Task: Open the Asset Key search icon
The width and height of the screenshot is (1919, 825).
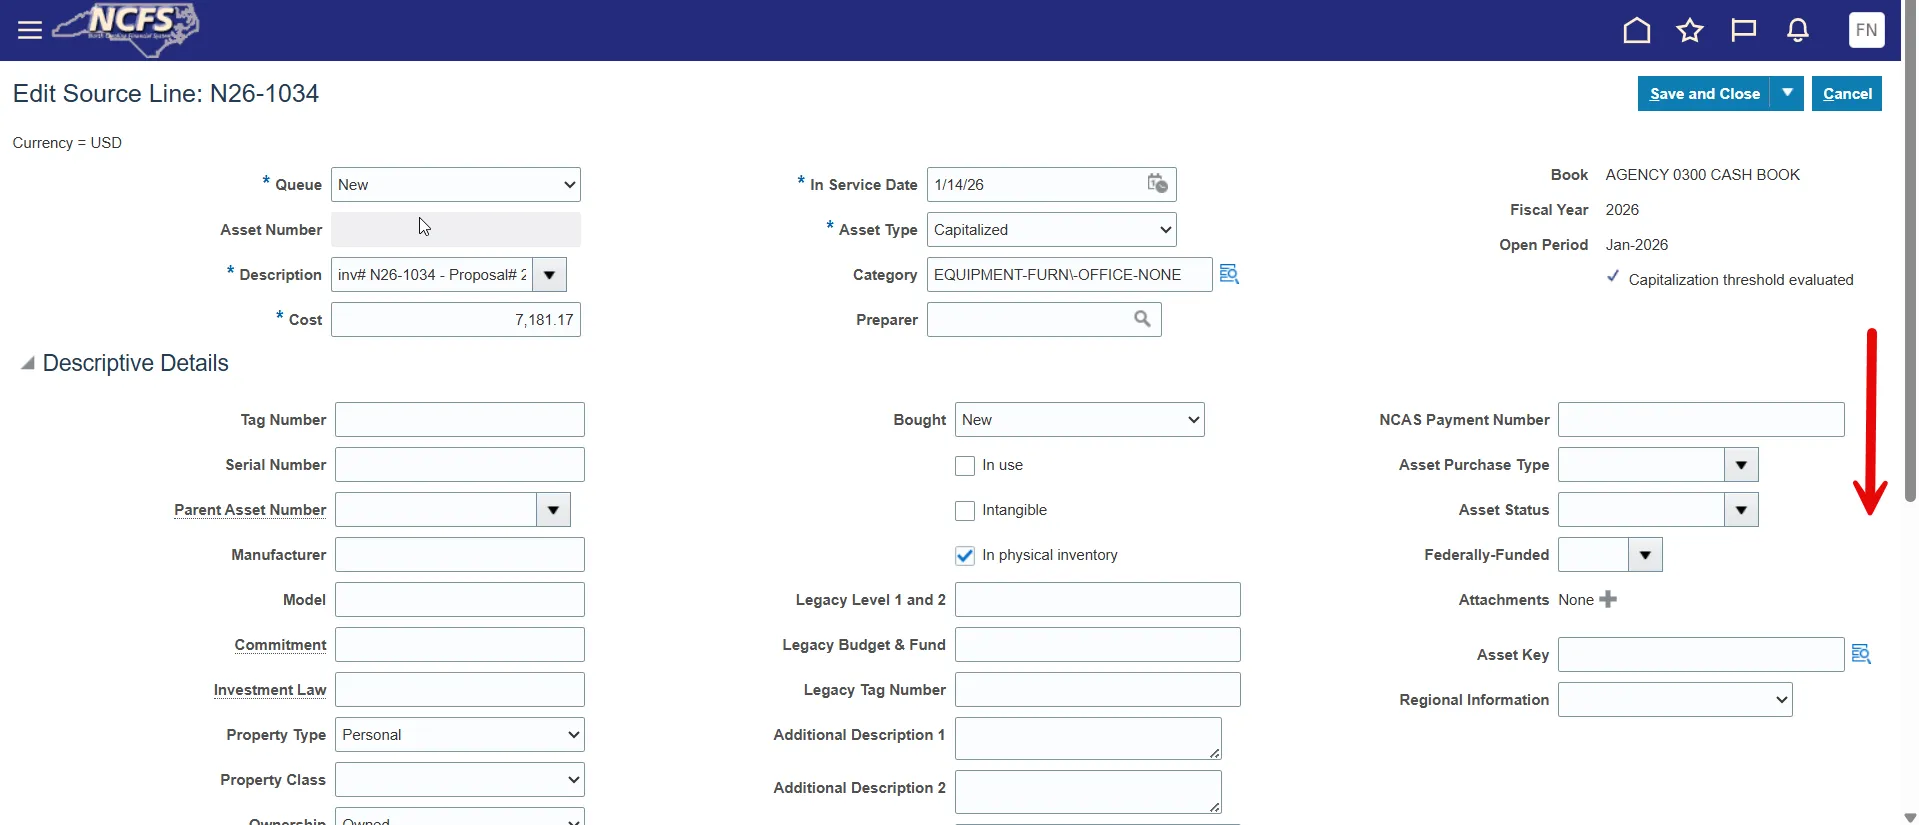Action: (x=1861, y=654)
